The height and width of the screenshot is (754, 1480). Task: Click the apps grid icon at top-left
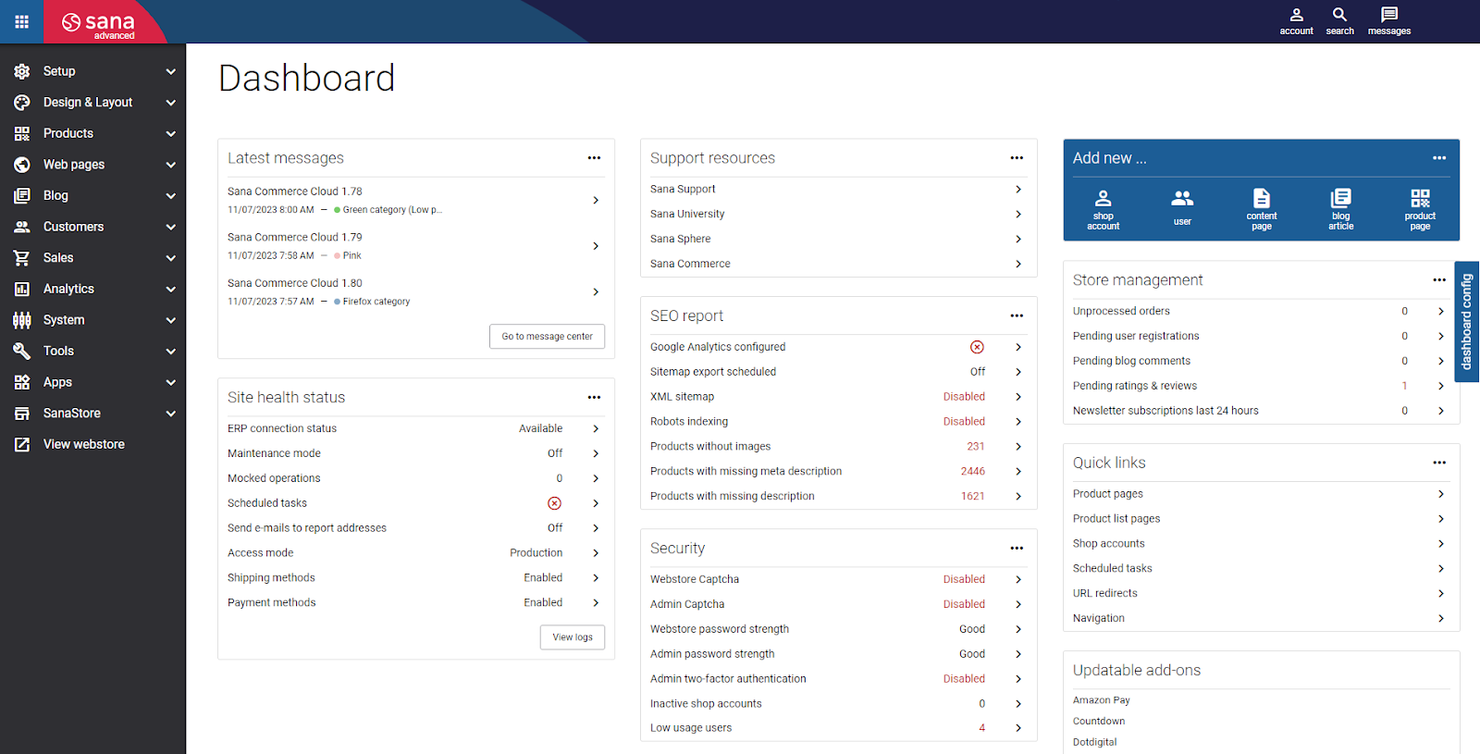pos(21,21)
